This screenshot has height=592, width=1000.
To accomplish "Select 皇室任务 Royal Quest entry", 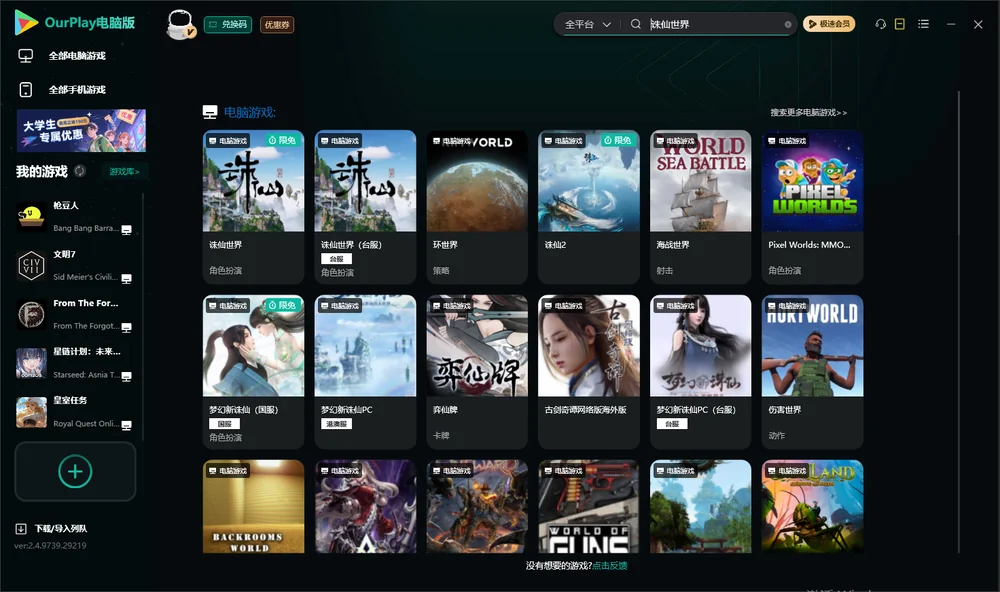I will [75, 412].
